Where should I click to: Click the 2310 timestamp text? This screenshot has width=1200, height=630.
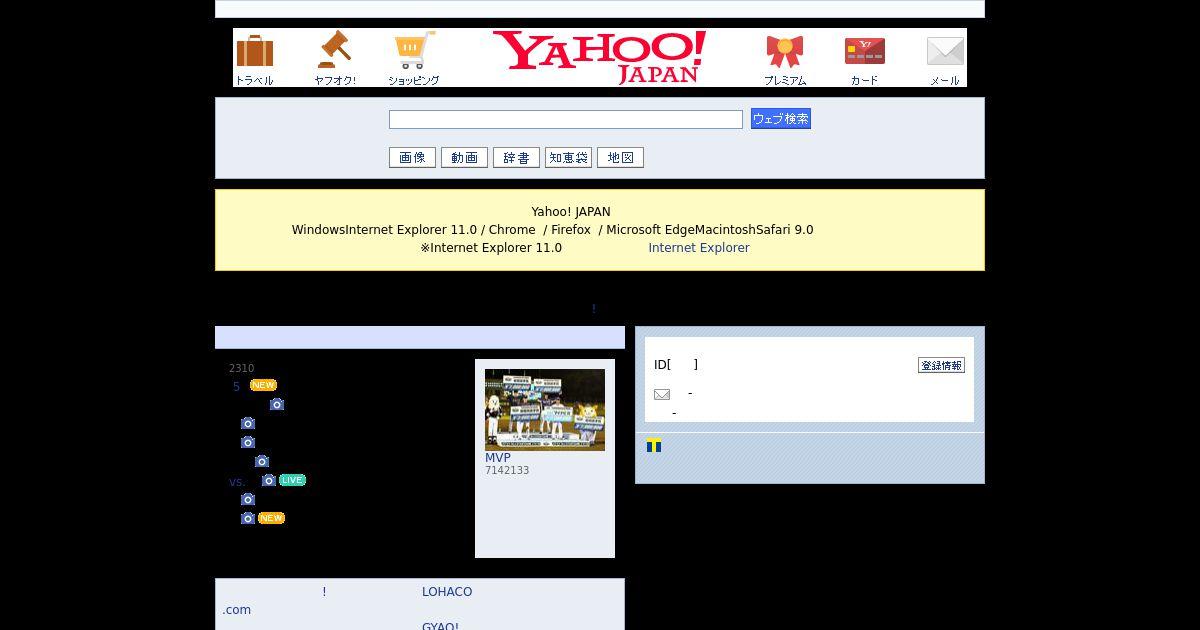pyautogui.click(x=241, y=368)
